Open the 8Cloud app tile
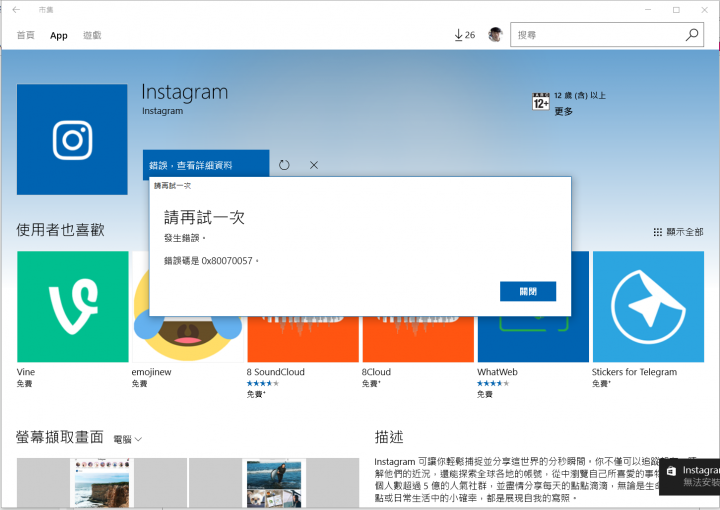720x510 pixels. tap(418, 339)
